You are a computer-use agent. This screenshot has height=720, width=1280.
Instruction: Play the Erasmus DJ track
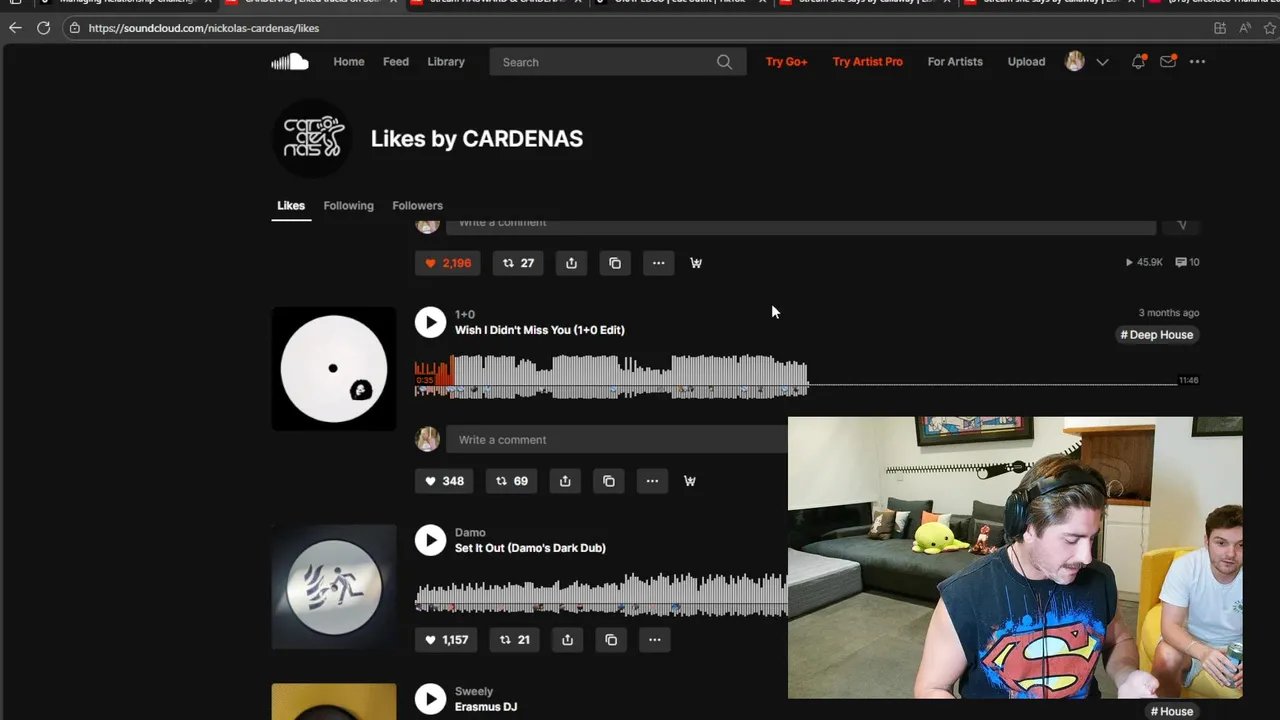click(430, 699)
